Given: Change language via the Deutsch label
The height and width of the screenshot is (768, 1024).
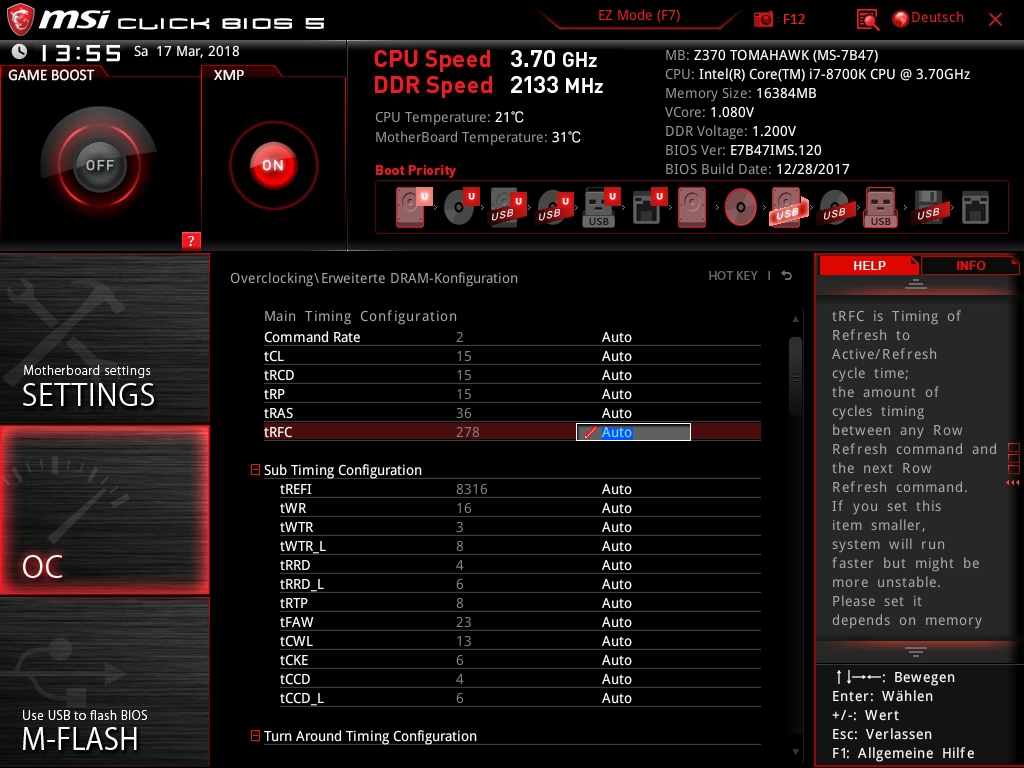Looking at the screenshot, I should click(937, 18).
